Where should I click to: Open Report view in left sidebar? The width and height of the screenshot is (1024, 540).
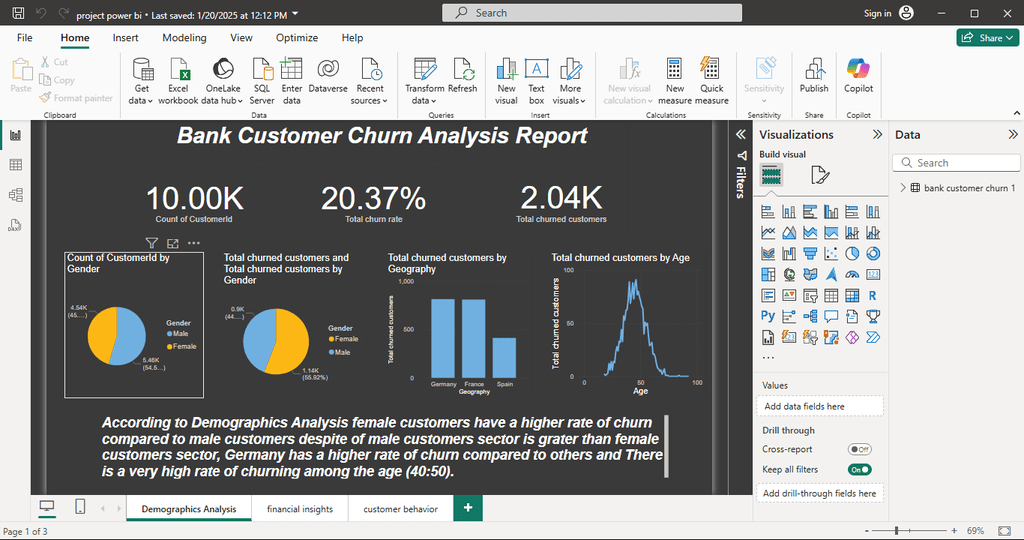(x=16, y=135)
